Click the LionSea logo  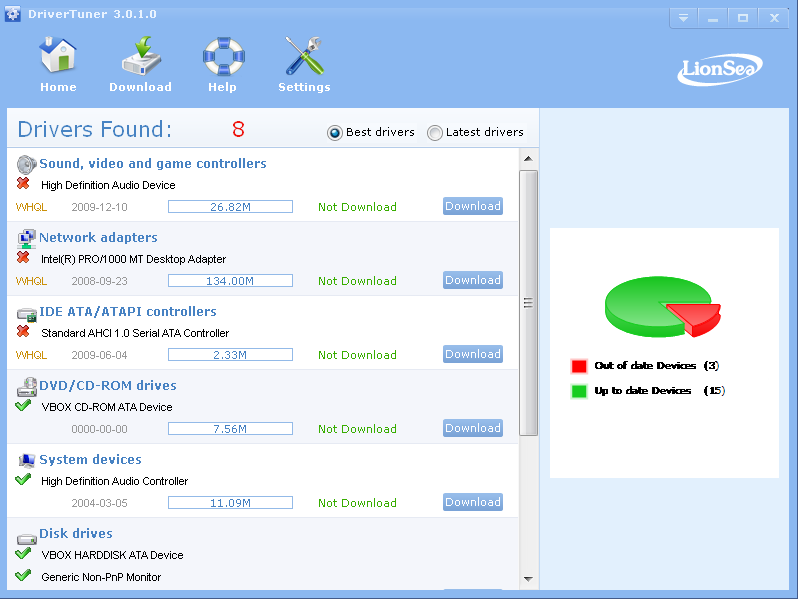[719, 69]
